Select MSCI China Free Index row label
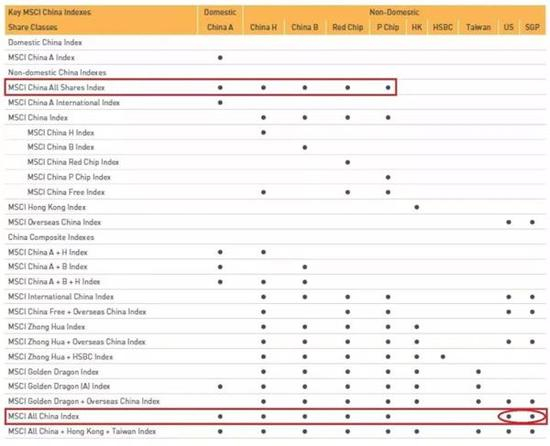 (x=66, y=192)
